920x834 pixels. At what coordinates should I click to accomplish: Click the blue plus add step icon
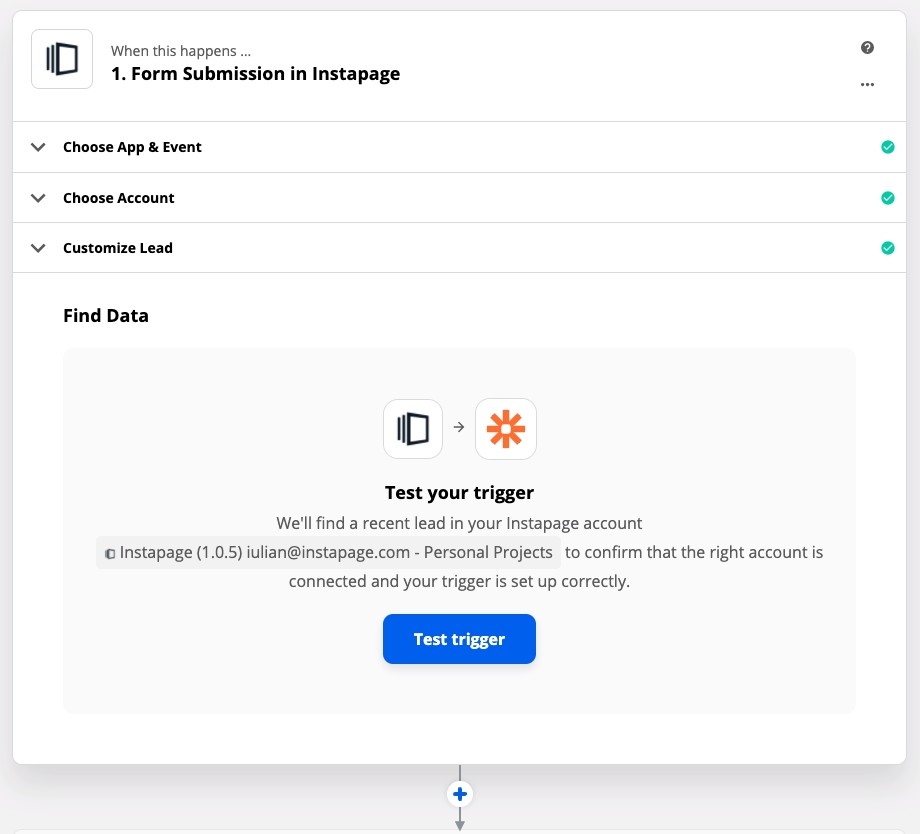click(x=460, y=794)
